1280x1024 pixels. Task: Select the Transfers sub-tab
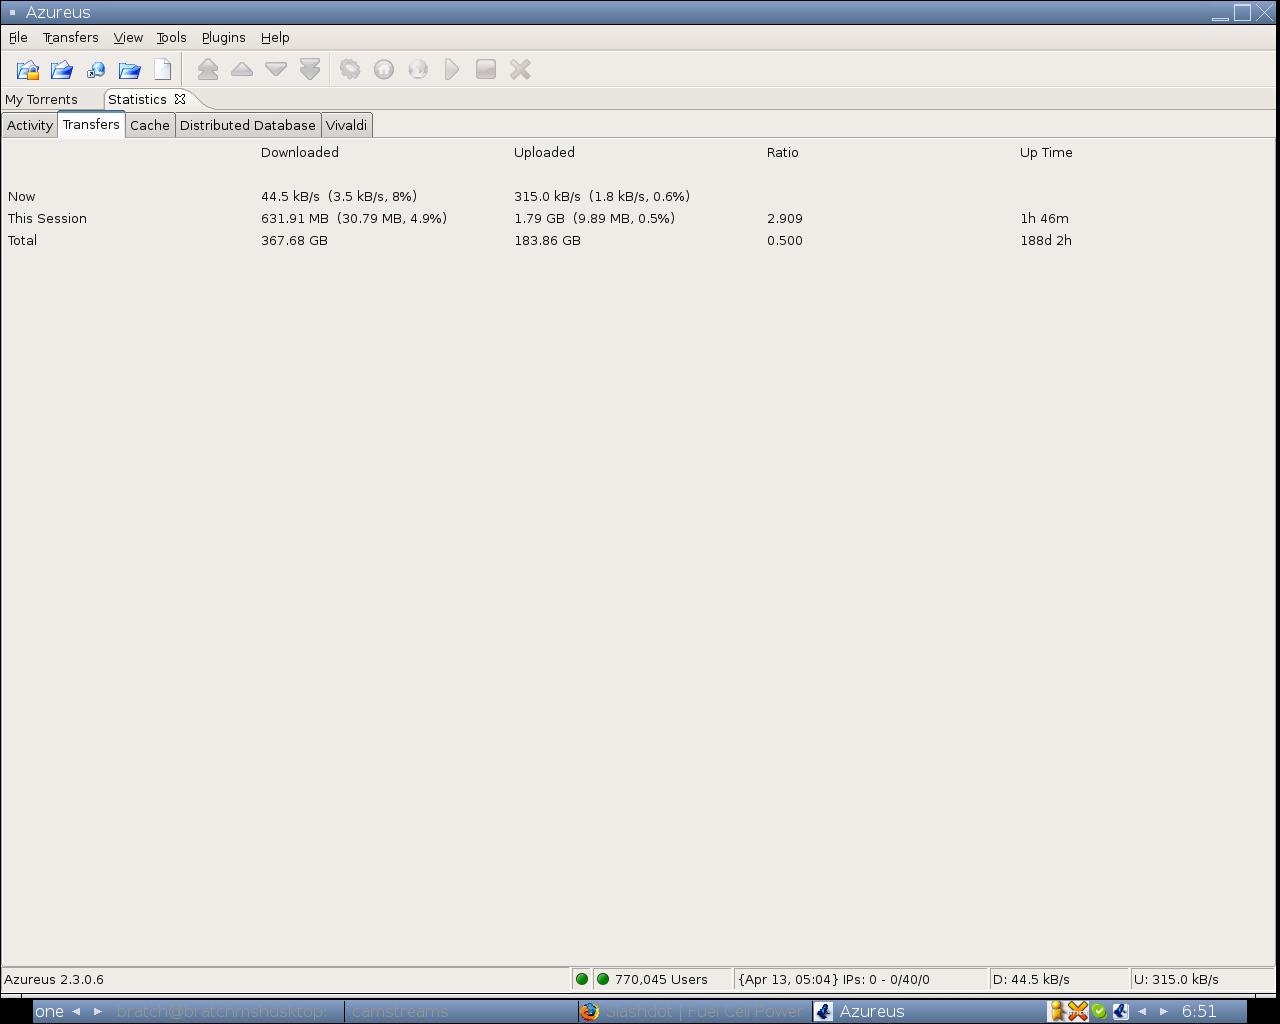pos(91,124)
